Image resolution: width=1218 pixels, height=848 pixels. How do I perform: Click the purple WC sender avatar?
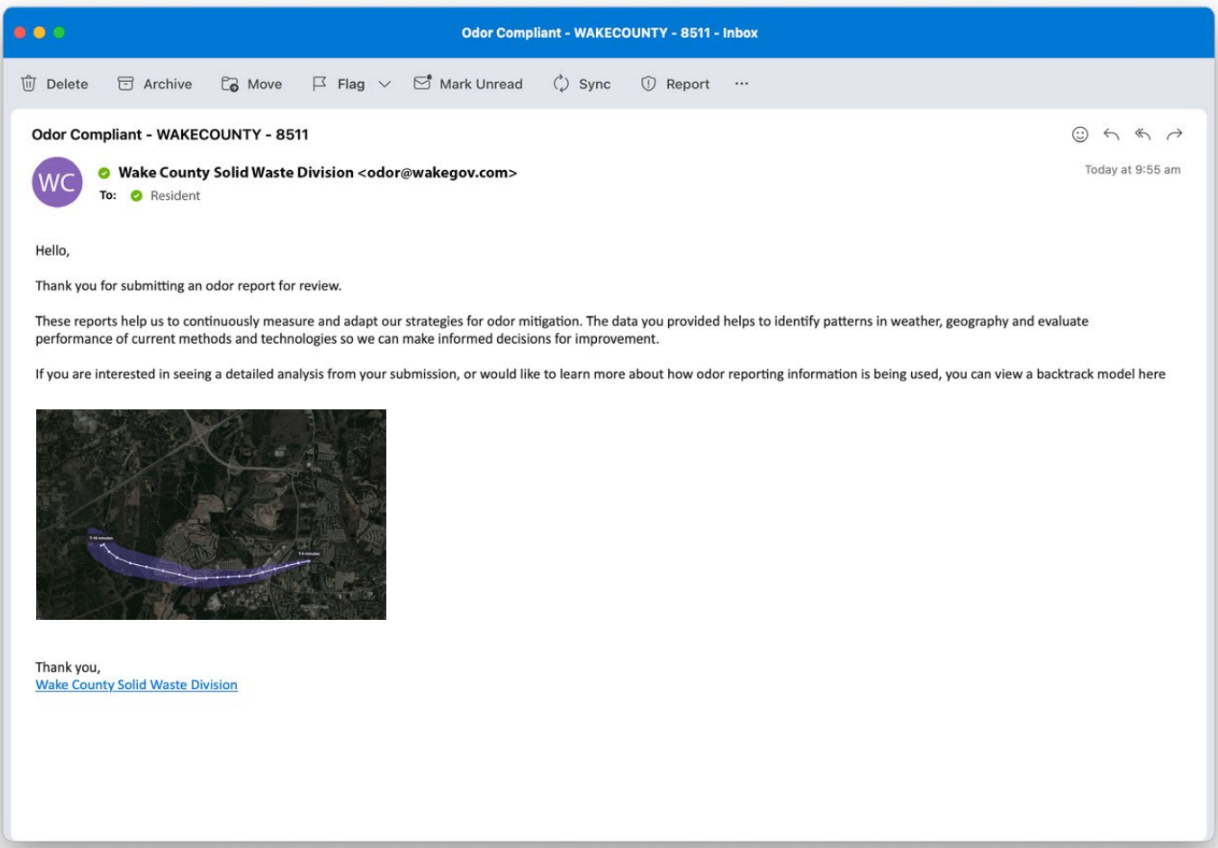(57, 182)
